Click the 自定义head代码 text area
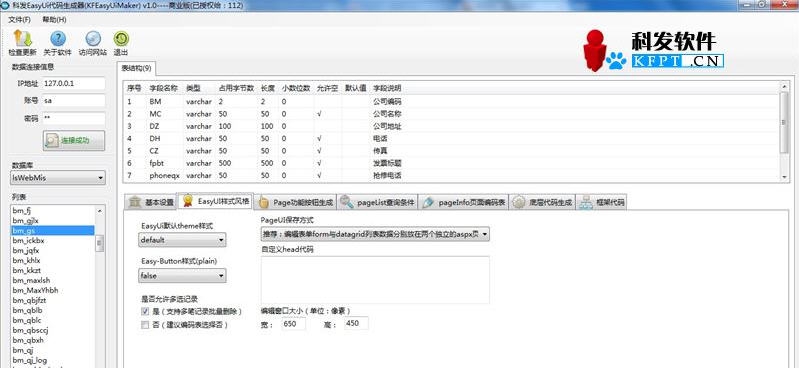799x368 pixels. click(375, 280)
